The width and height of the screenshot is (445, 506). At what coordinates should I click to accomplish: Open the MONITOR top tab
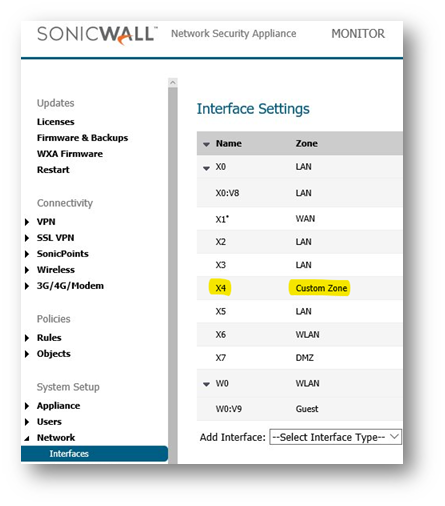click(358, 34)
